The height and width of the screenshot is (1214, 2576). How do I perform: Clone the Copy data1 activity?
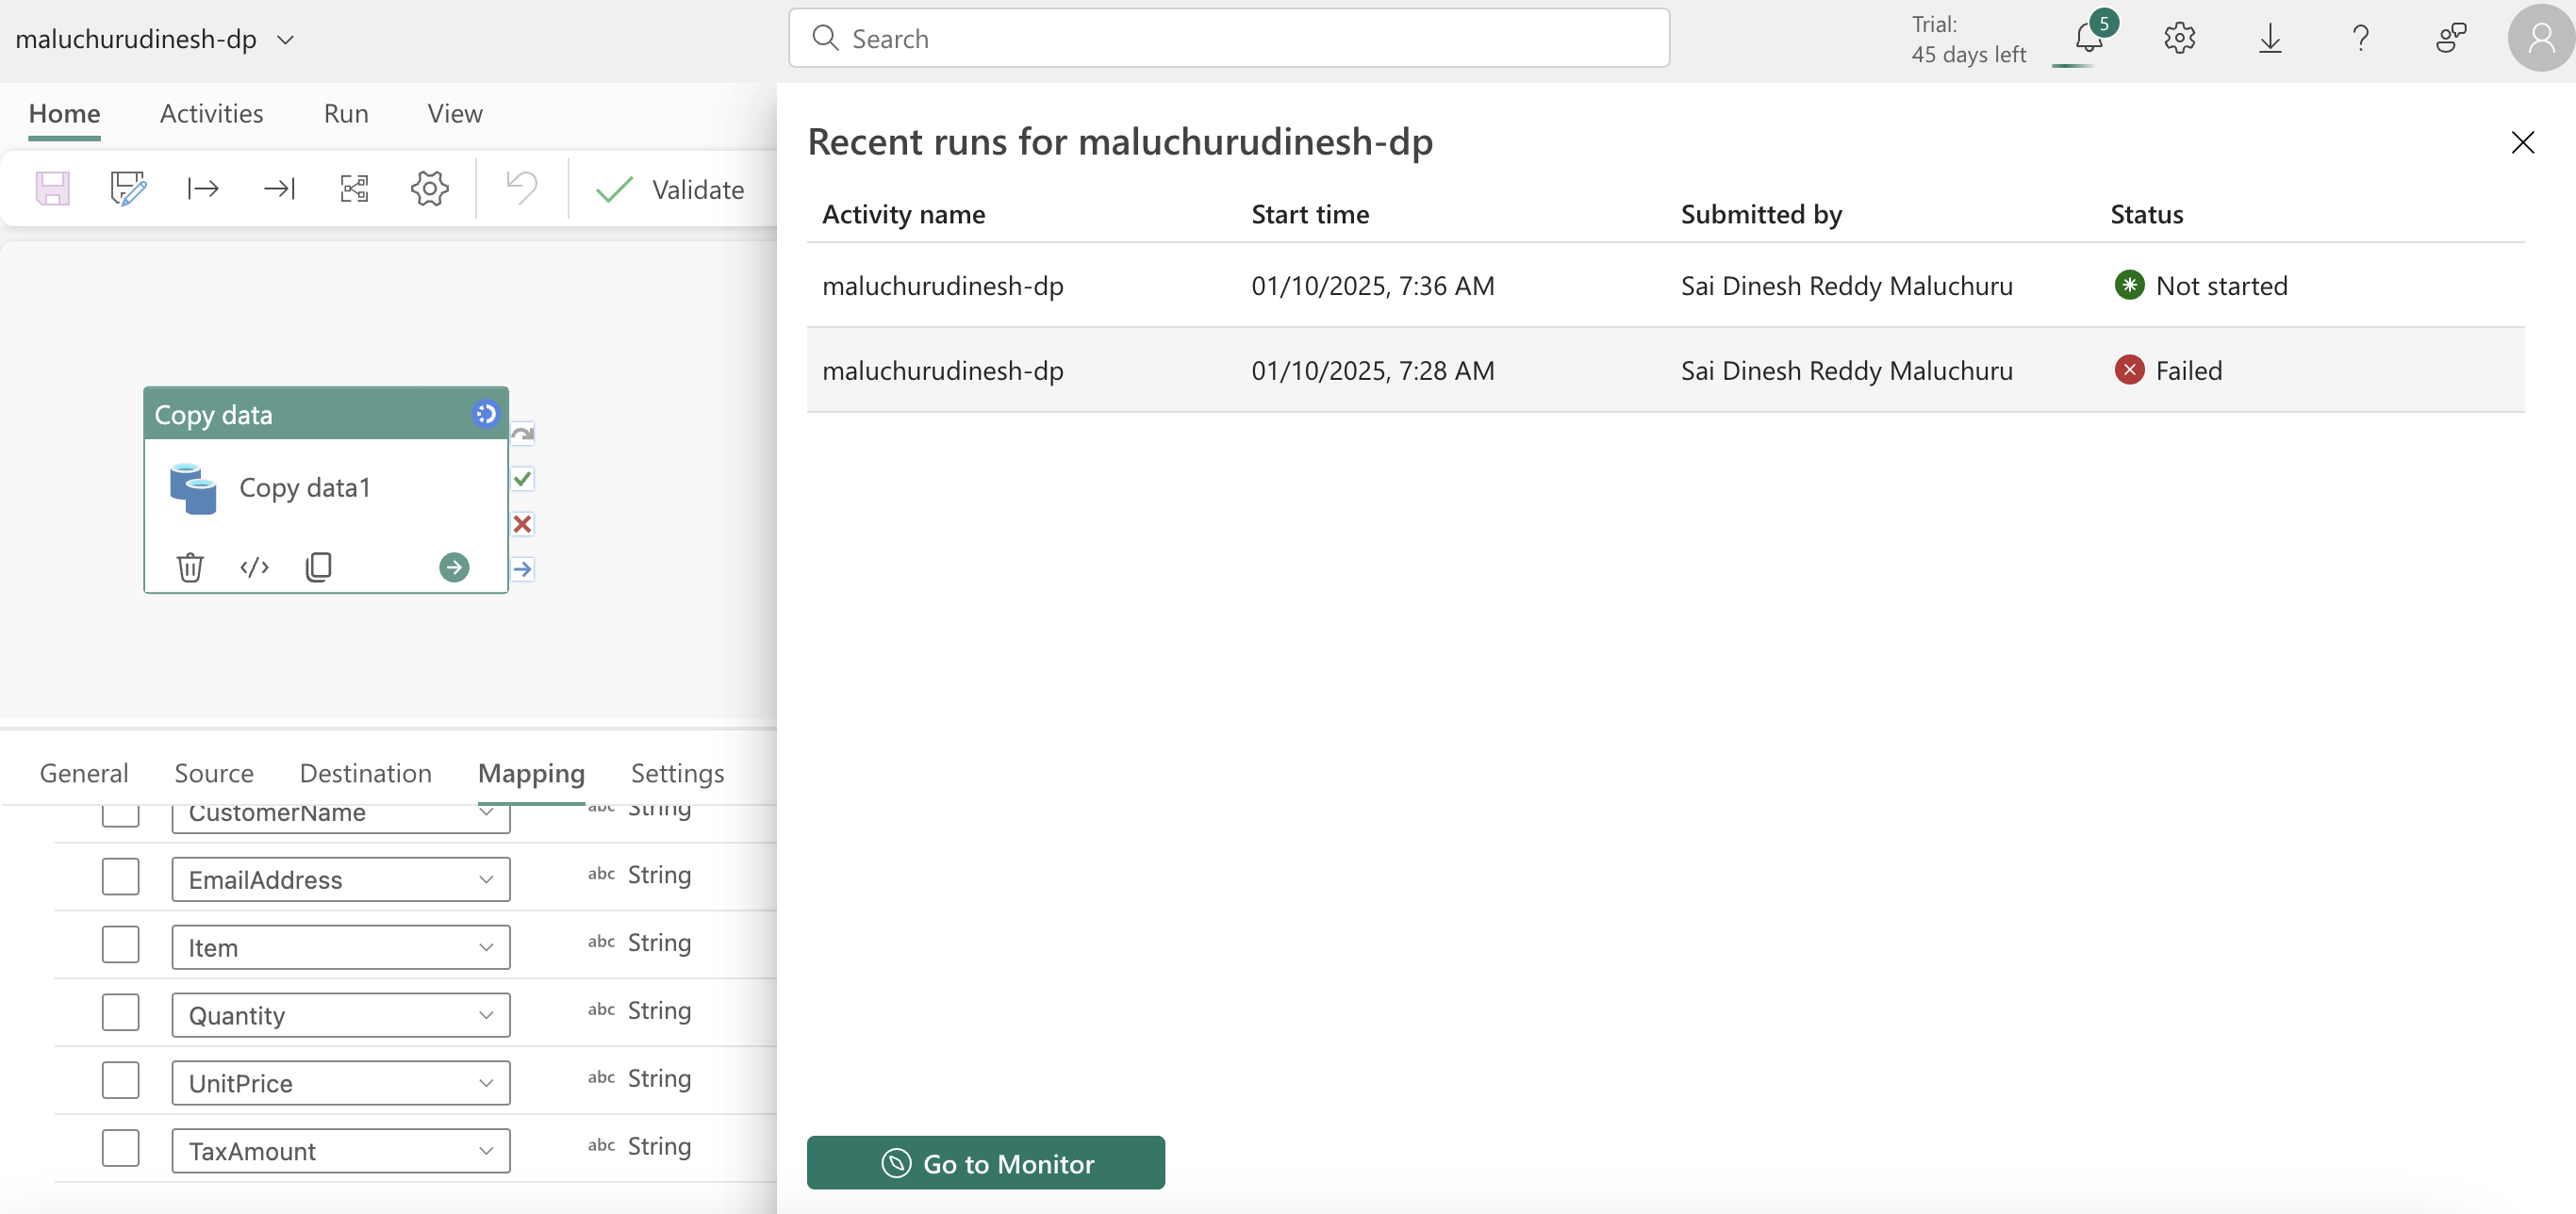318,567
